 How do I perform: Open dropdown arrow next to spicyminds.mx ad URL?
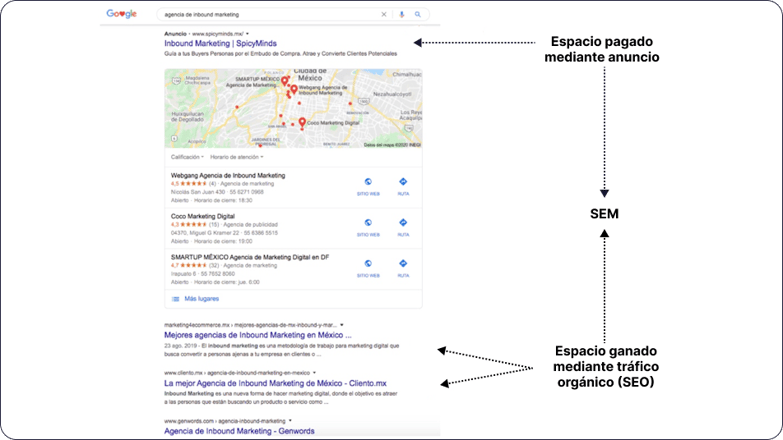pyautogui.click(x=247, y=34)
